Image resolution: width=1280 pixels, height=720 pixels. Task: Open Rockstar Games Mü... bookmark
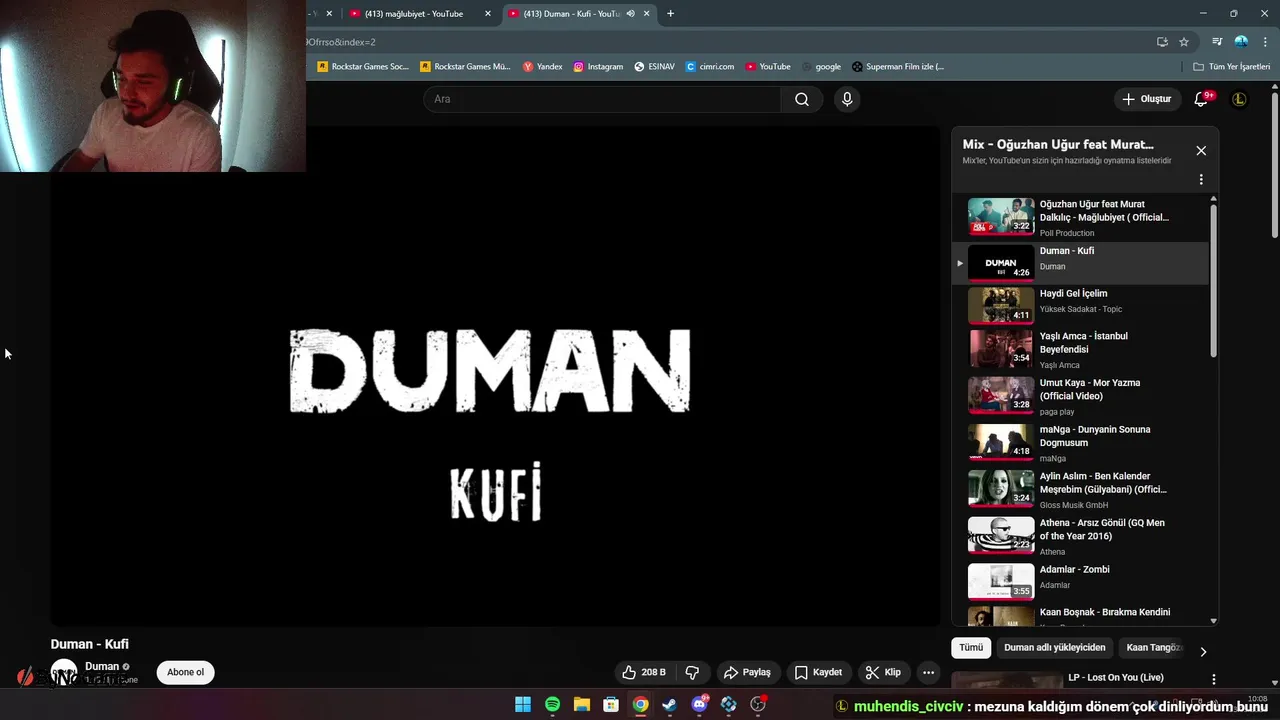pyautogui.click(x=466, y=66)
